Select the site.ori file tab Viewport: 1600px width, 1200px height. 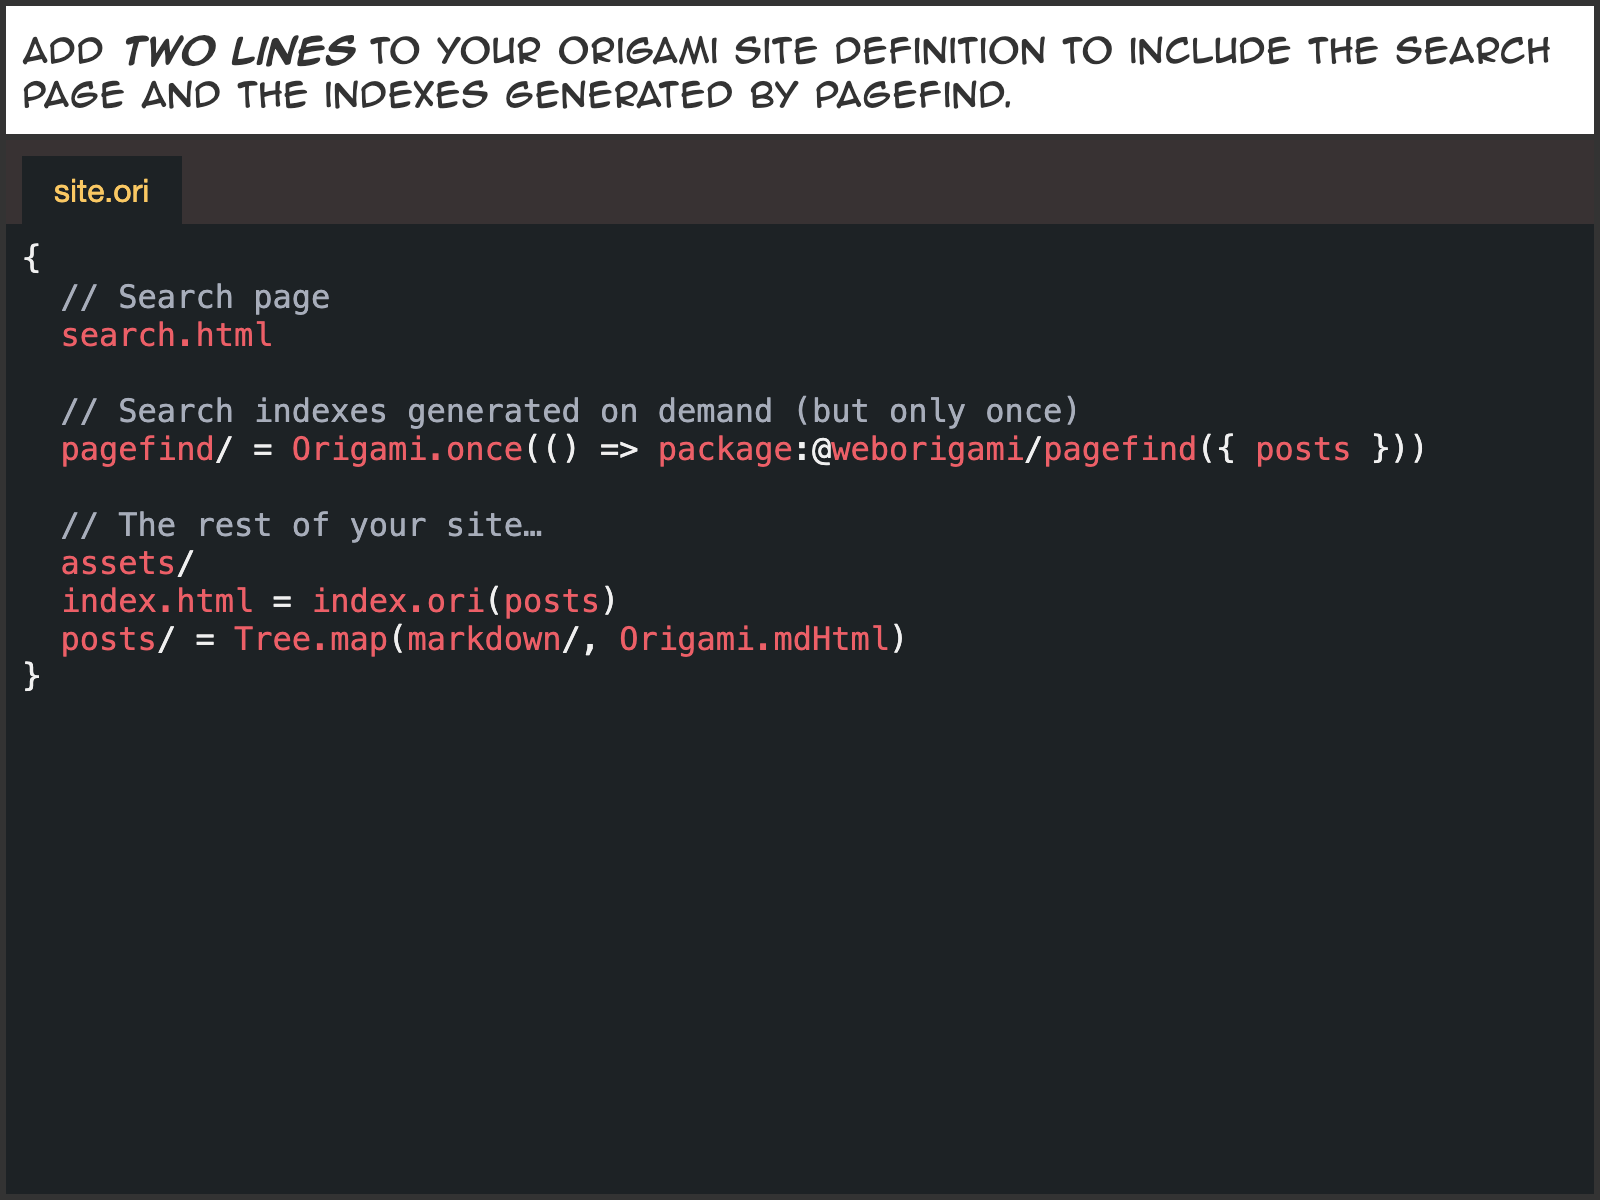101,191
